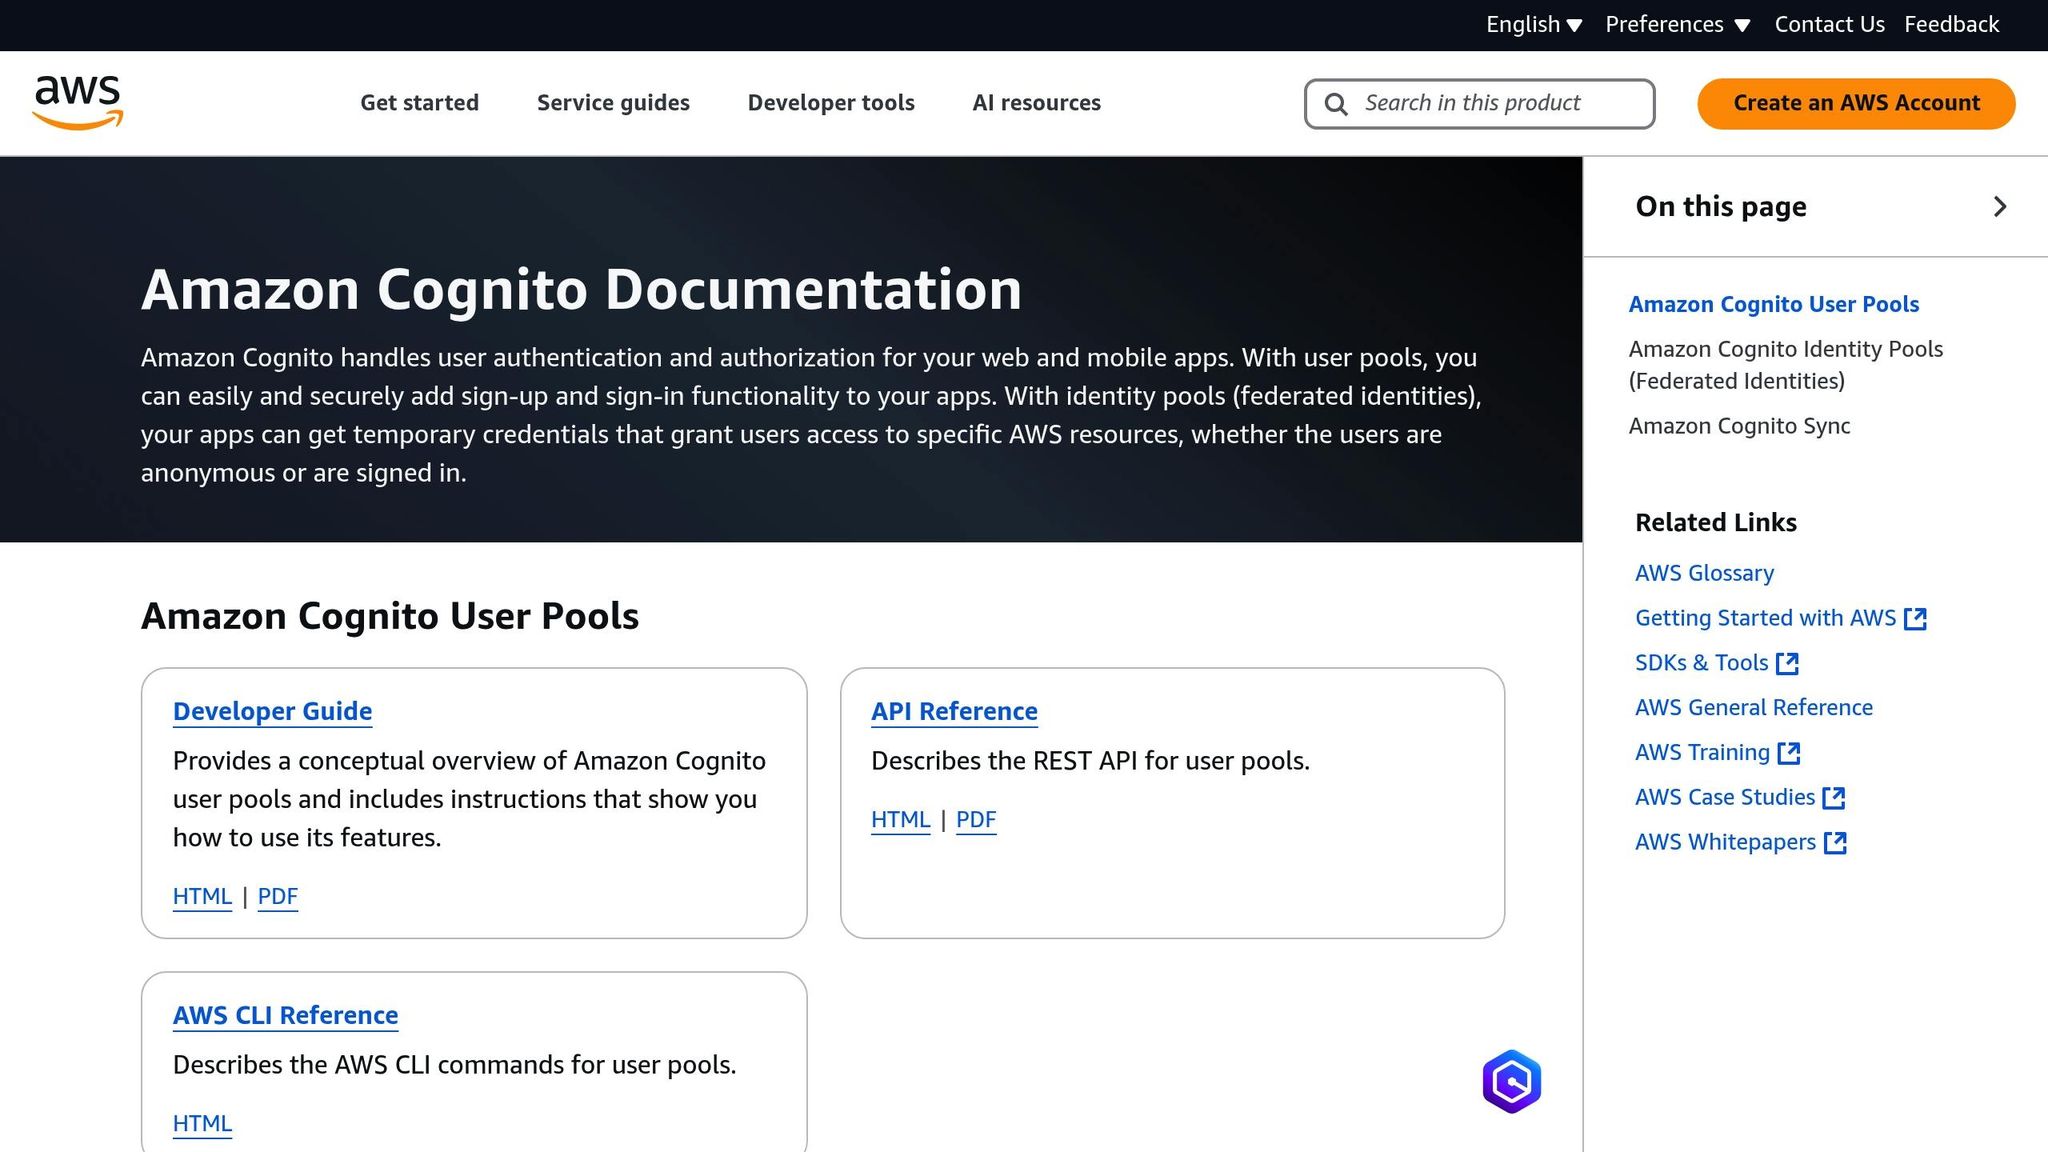The width and height of the screenshot is (2048, 1152).
Task: Select Amazon Cognito Sync on this page
Action: (x=1739, y=426)
